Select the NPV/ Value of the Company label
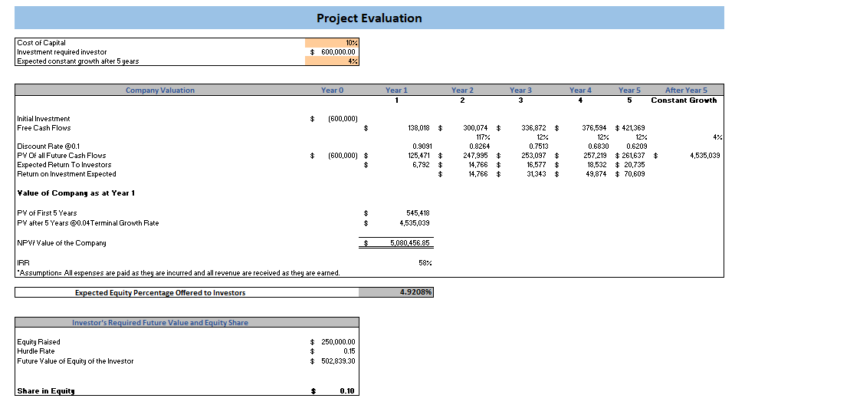Viewport: 850px width, 405px height. pos(61,243)
